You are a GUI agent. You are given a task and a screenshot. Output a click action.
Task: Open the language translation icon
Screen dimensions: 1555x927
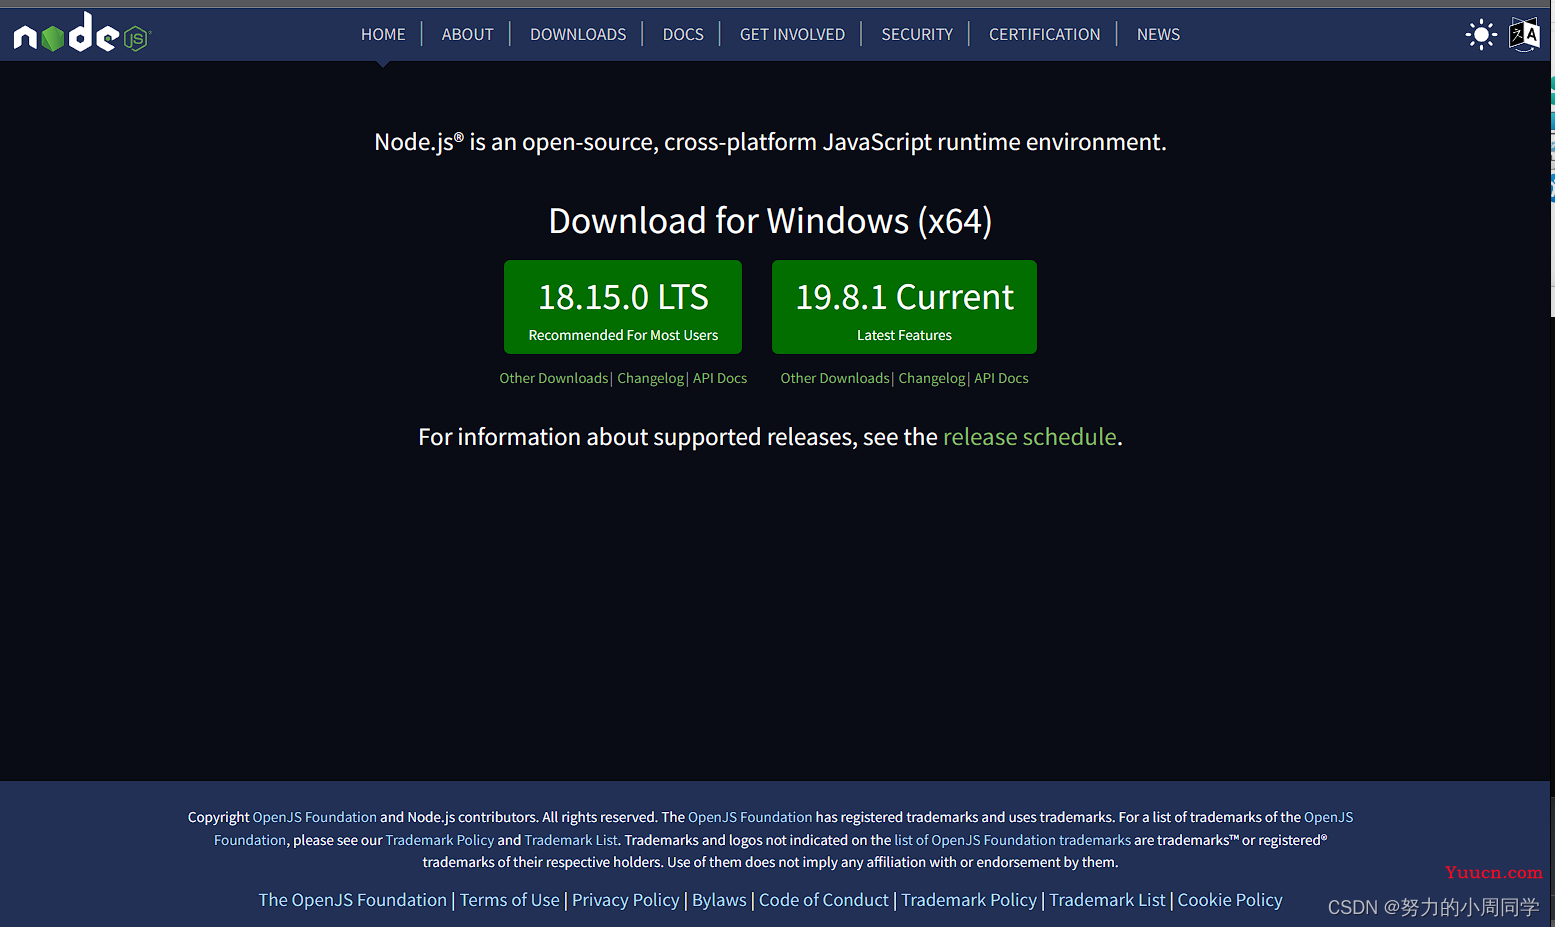pyautogui.click(x=1524, y=34)
